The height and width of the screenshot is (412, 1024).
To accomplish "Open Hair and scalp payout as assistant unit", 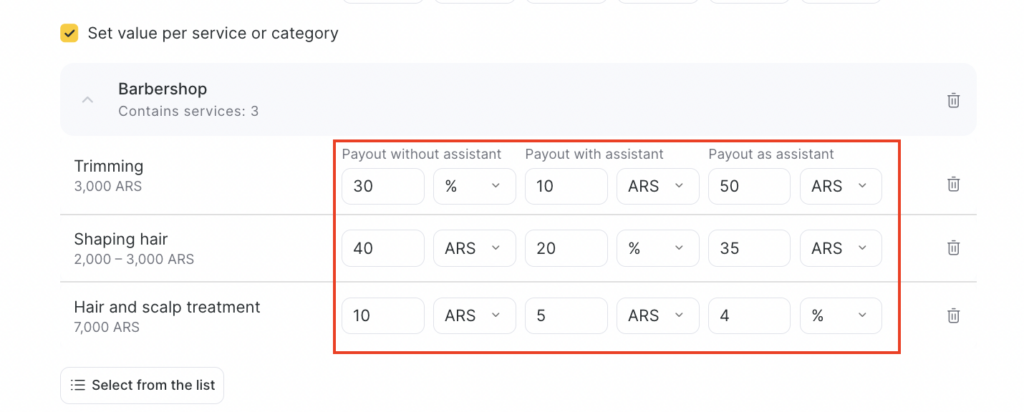I will point(840,315).
